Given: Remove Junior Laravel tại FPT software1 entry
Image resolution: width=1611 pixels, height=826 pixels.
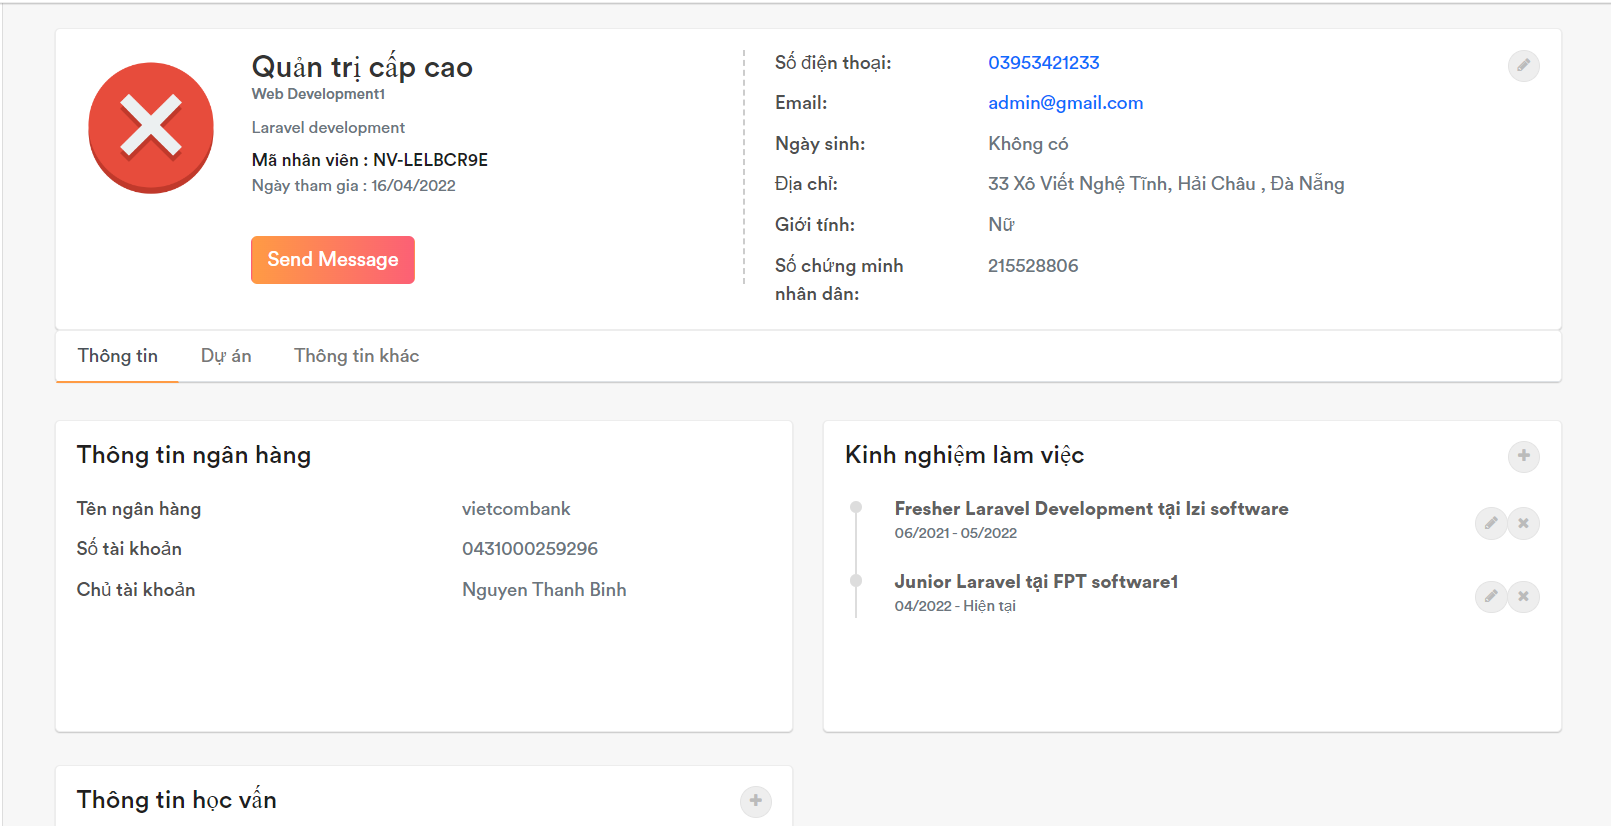Looking at the screenshot, I should pyautogui.click(x=1523, y=597).
